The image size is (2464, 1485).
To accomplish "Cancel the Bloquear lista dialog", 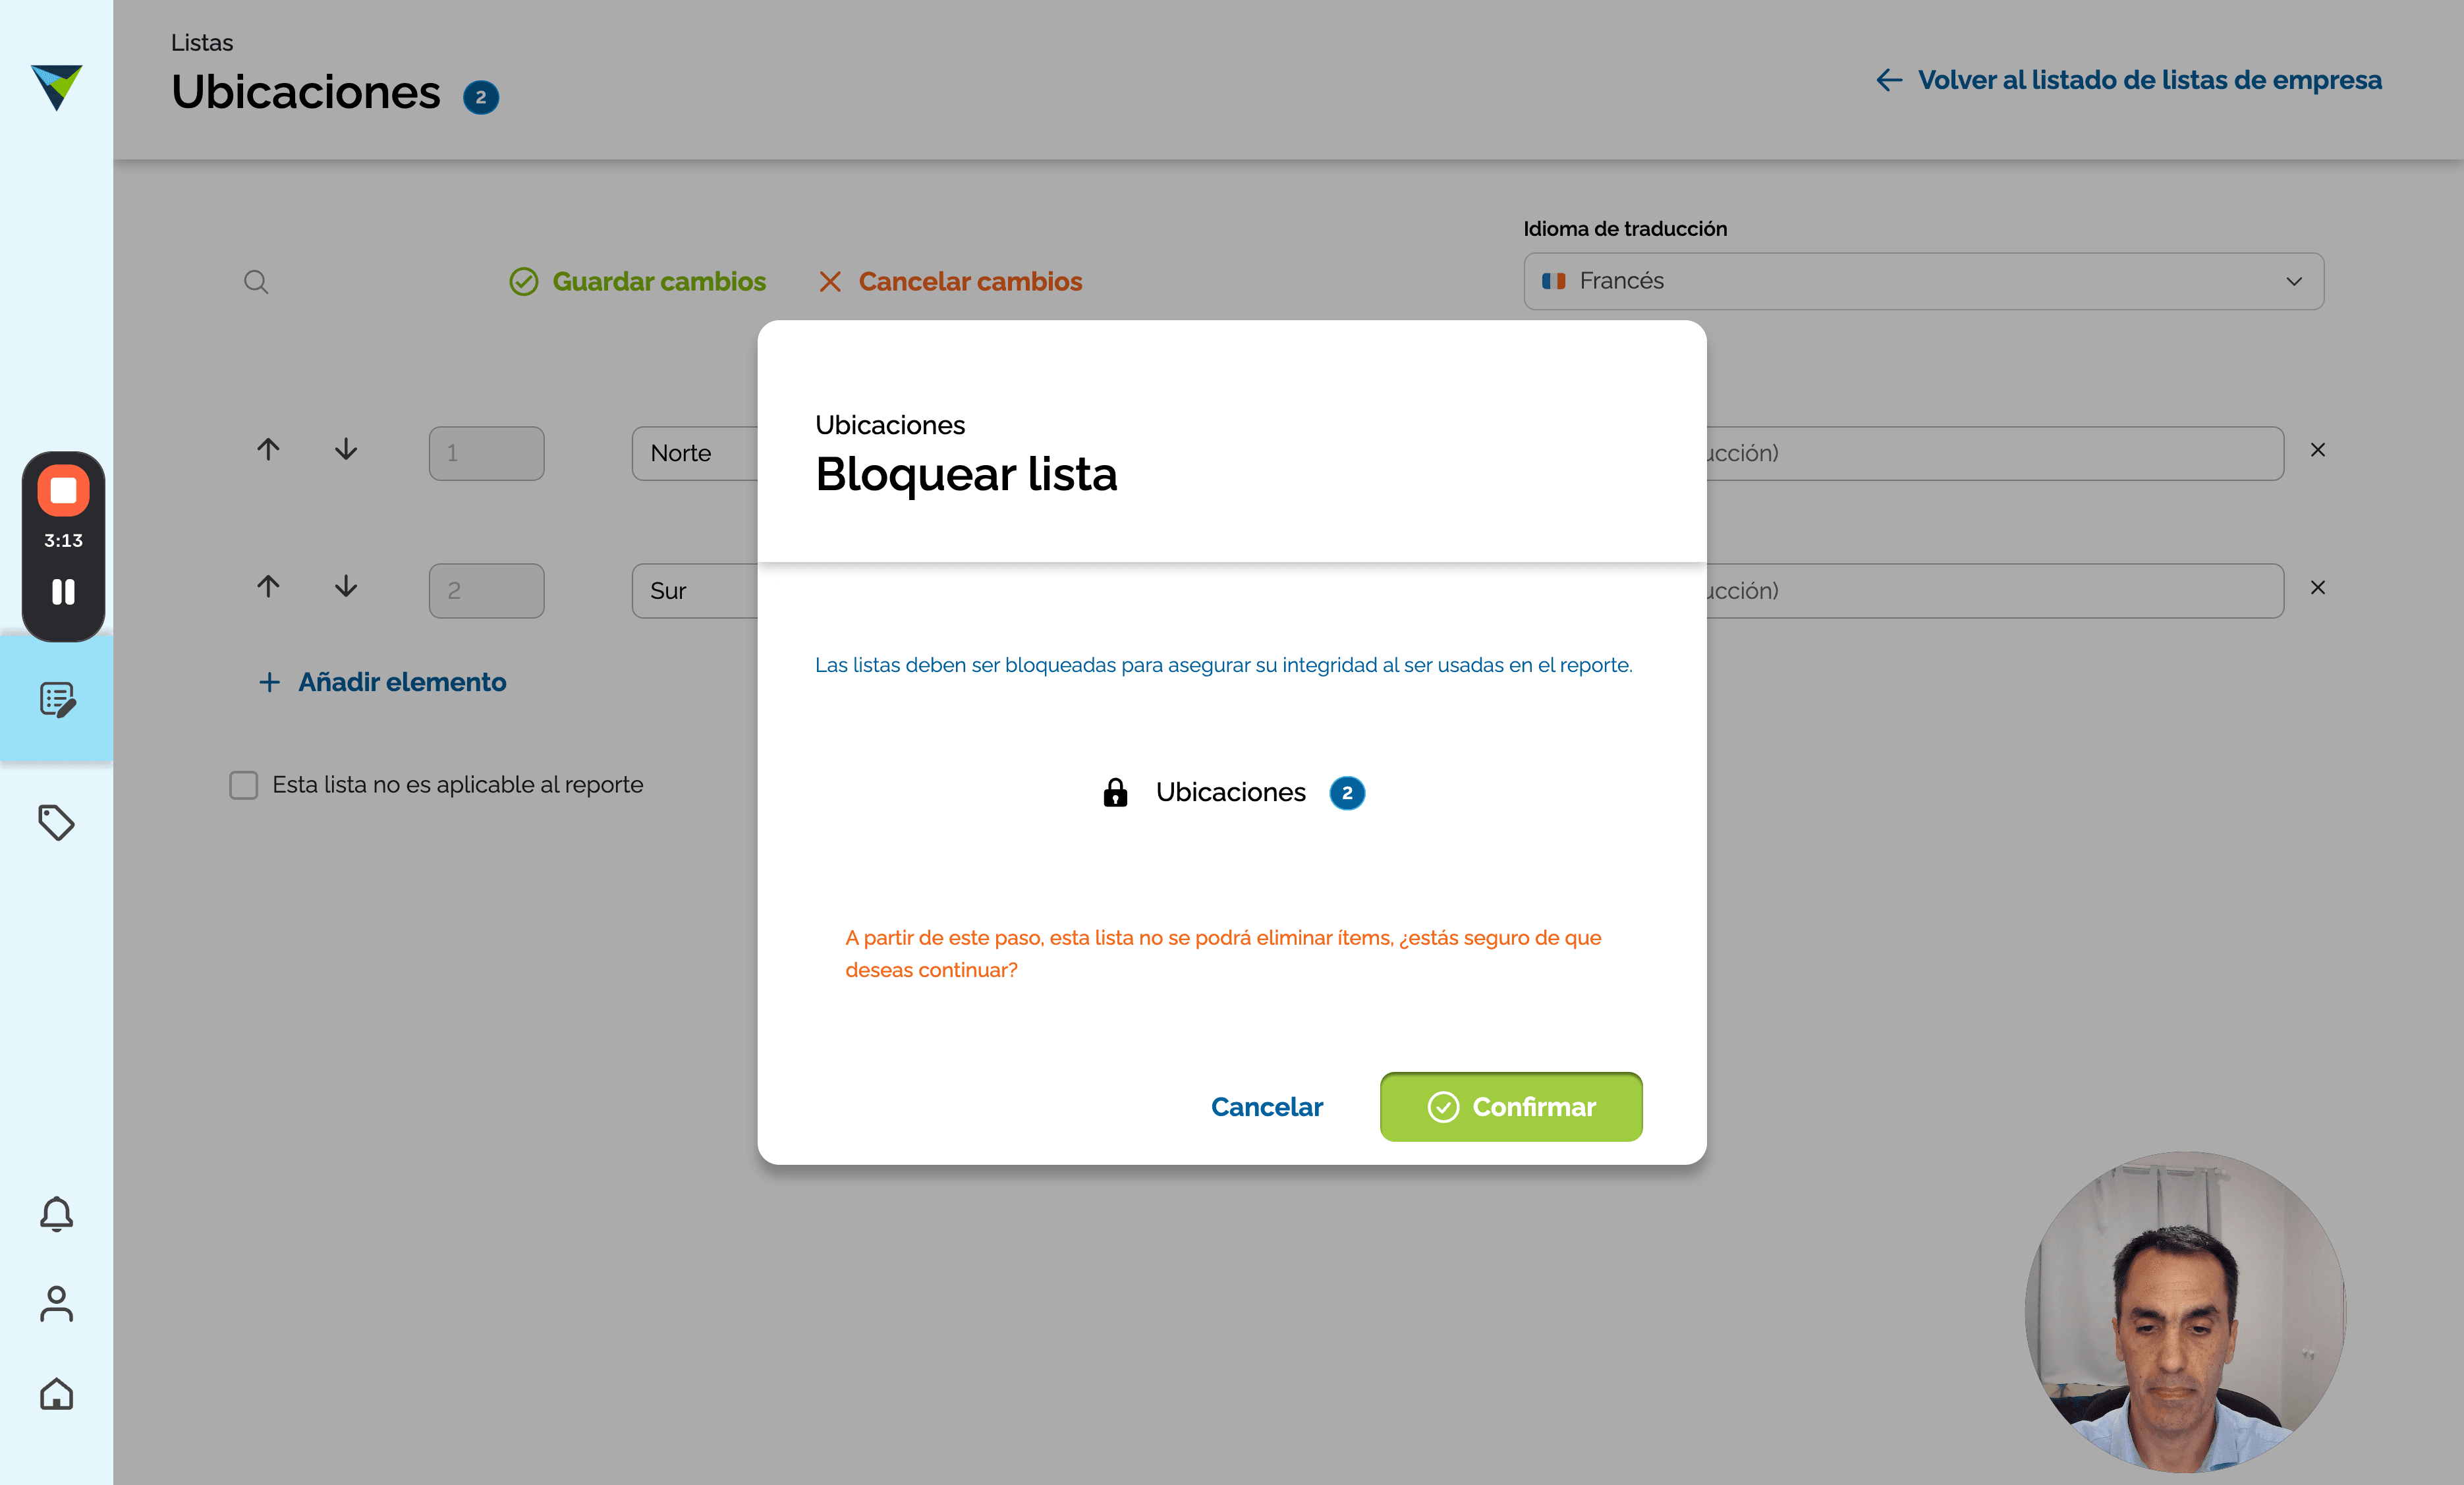I will click(x=1266, y=1107).
